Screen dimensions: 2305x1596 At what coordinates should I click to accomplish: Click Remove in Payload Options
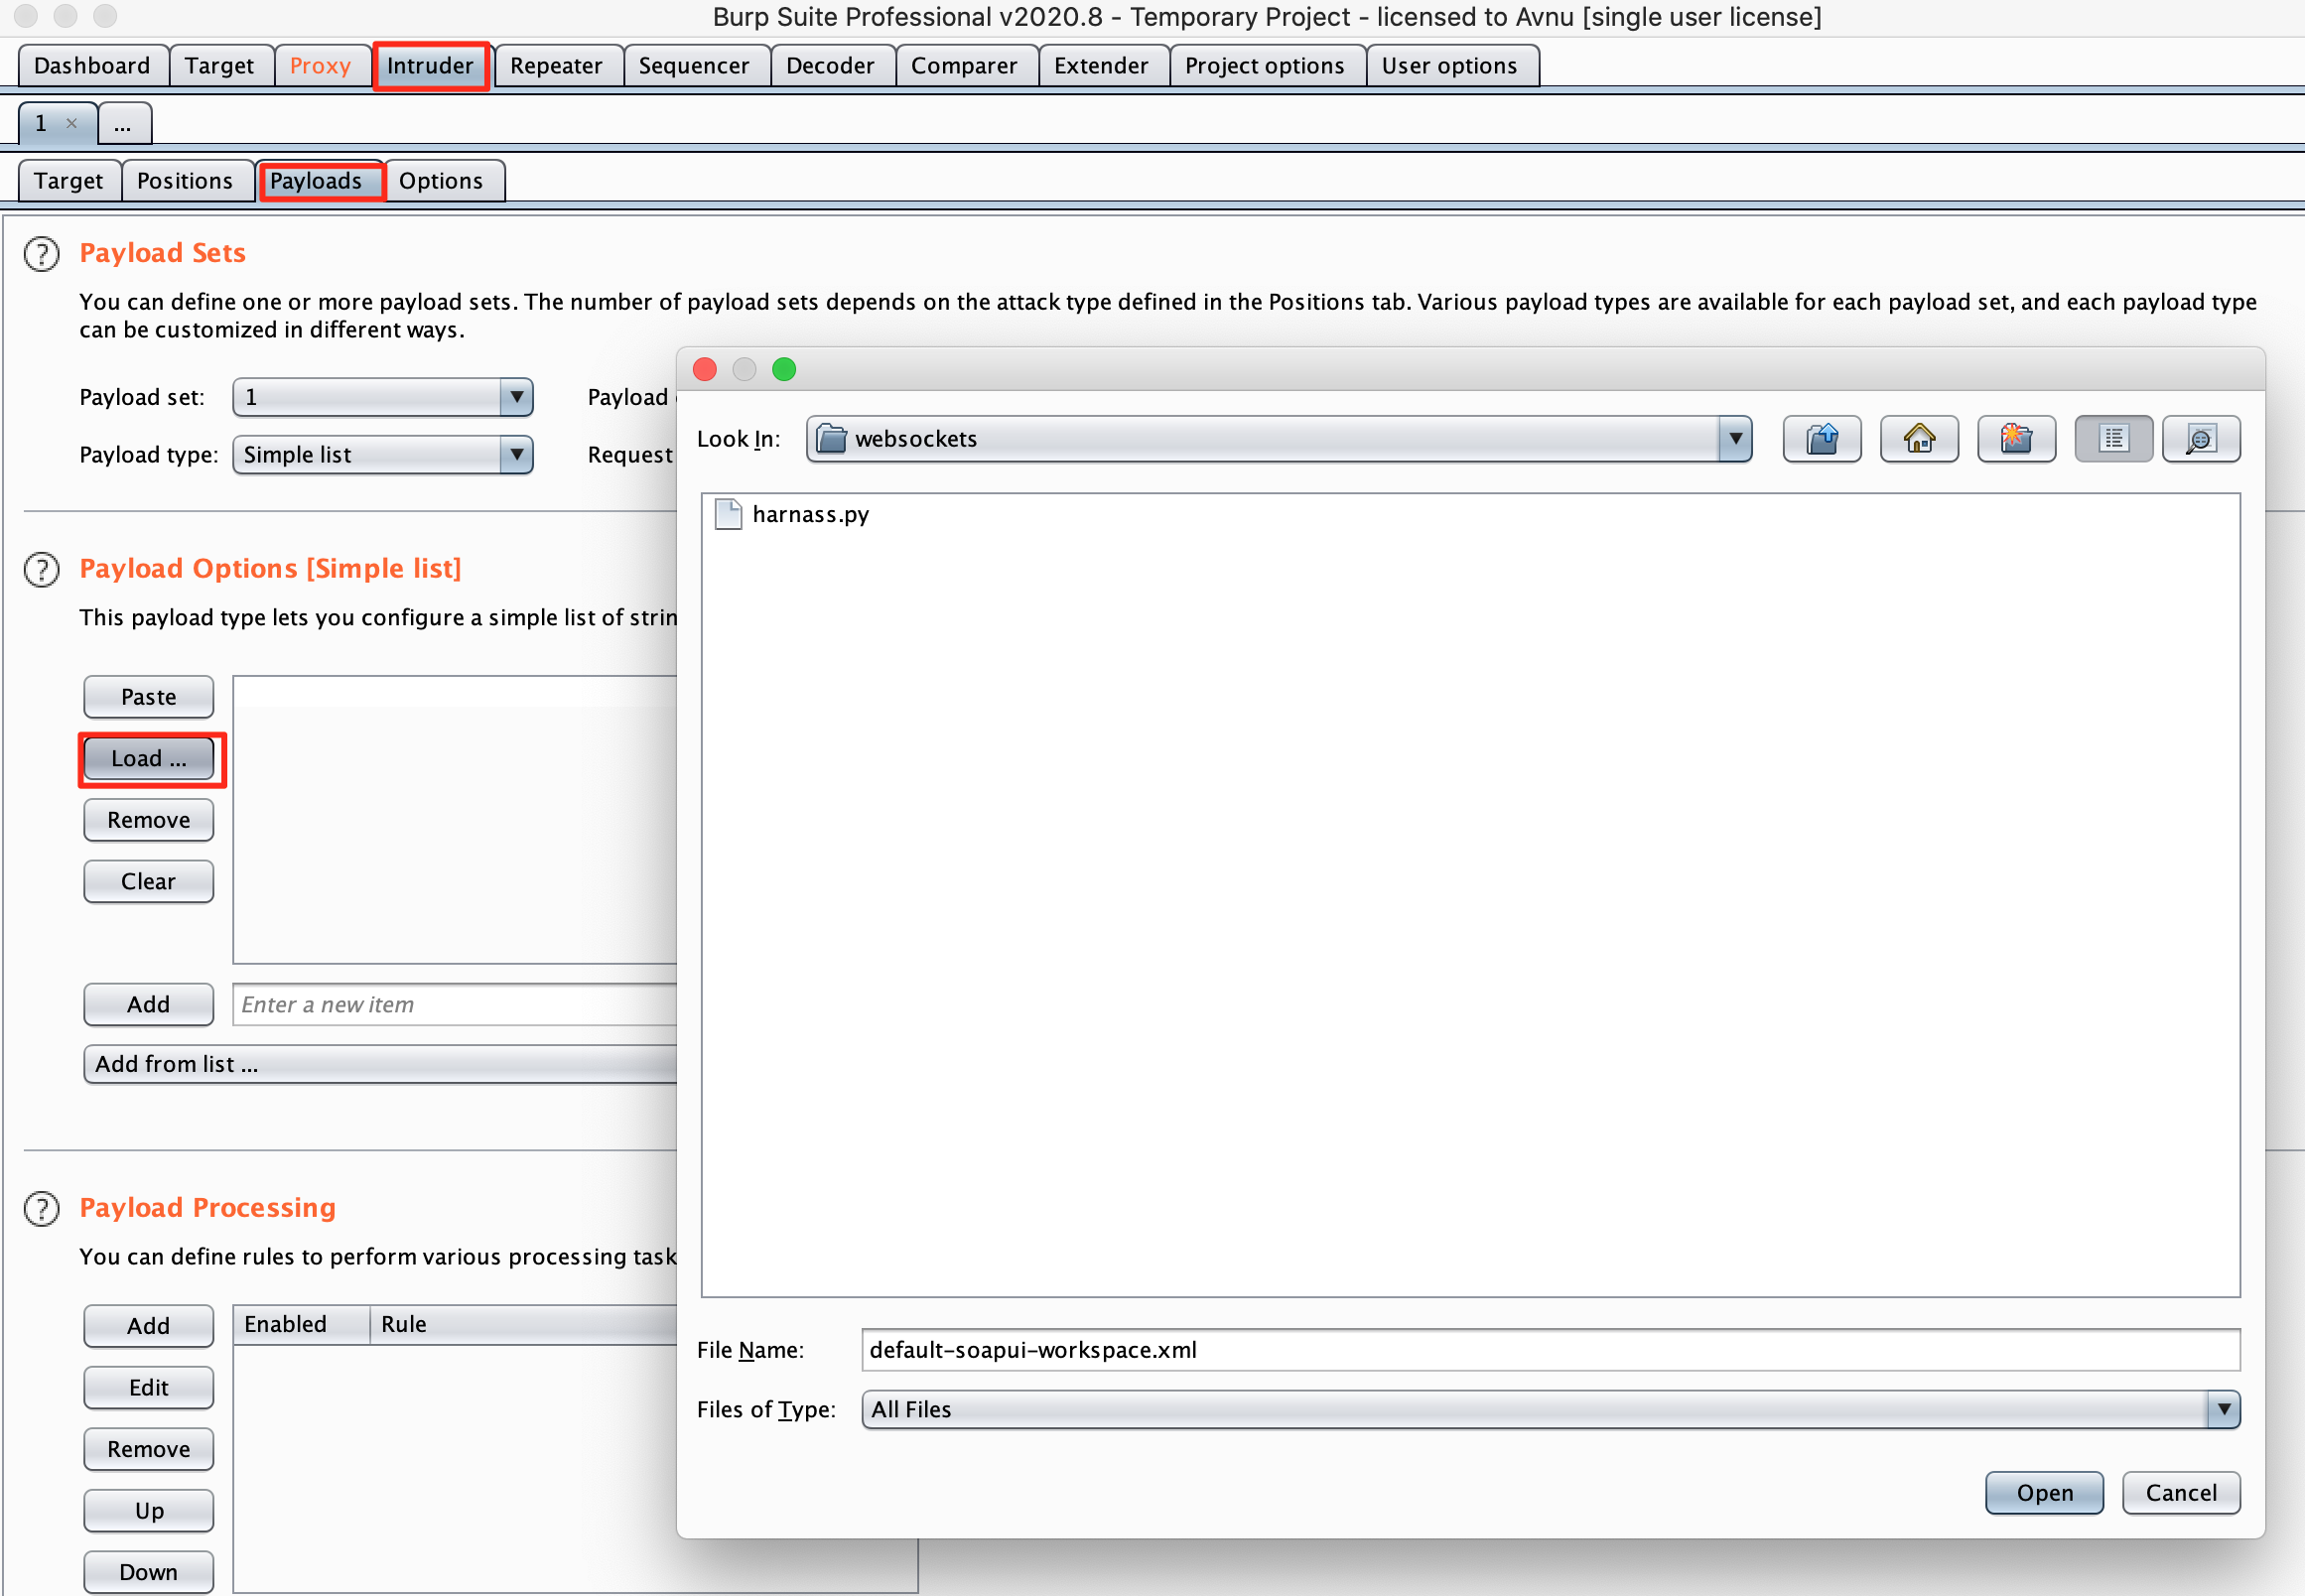click(x=149, y=821)
